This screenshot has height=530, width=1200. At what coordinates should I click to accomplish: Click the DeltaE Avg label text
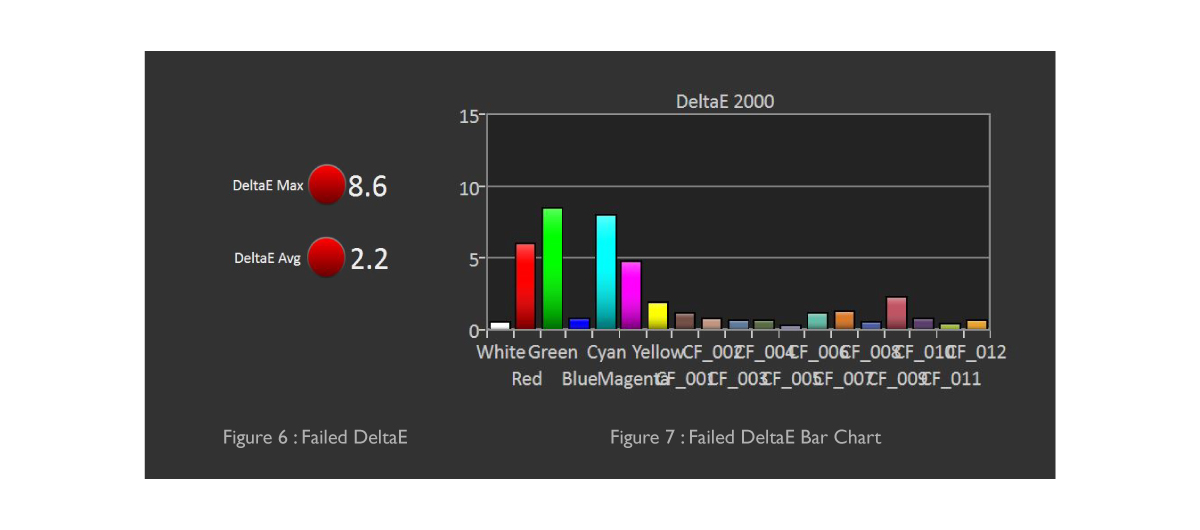click(x=267, y=258)
